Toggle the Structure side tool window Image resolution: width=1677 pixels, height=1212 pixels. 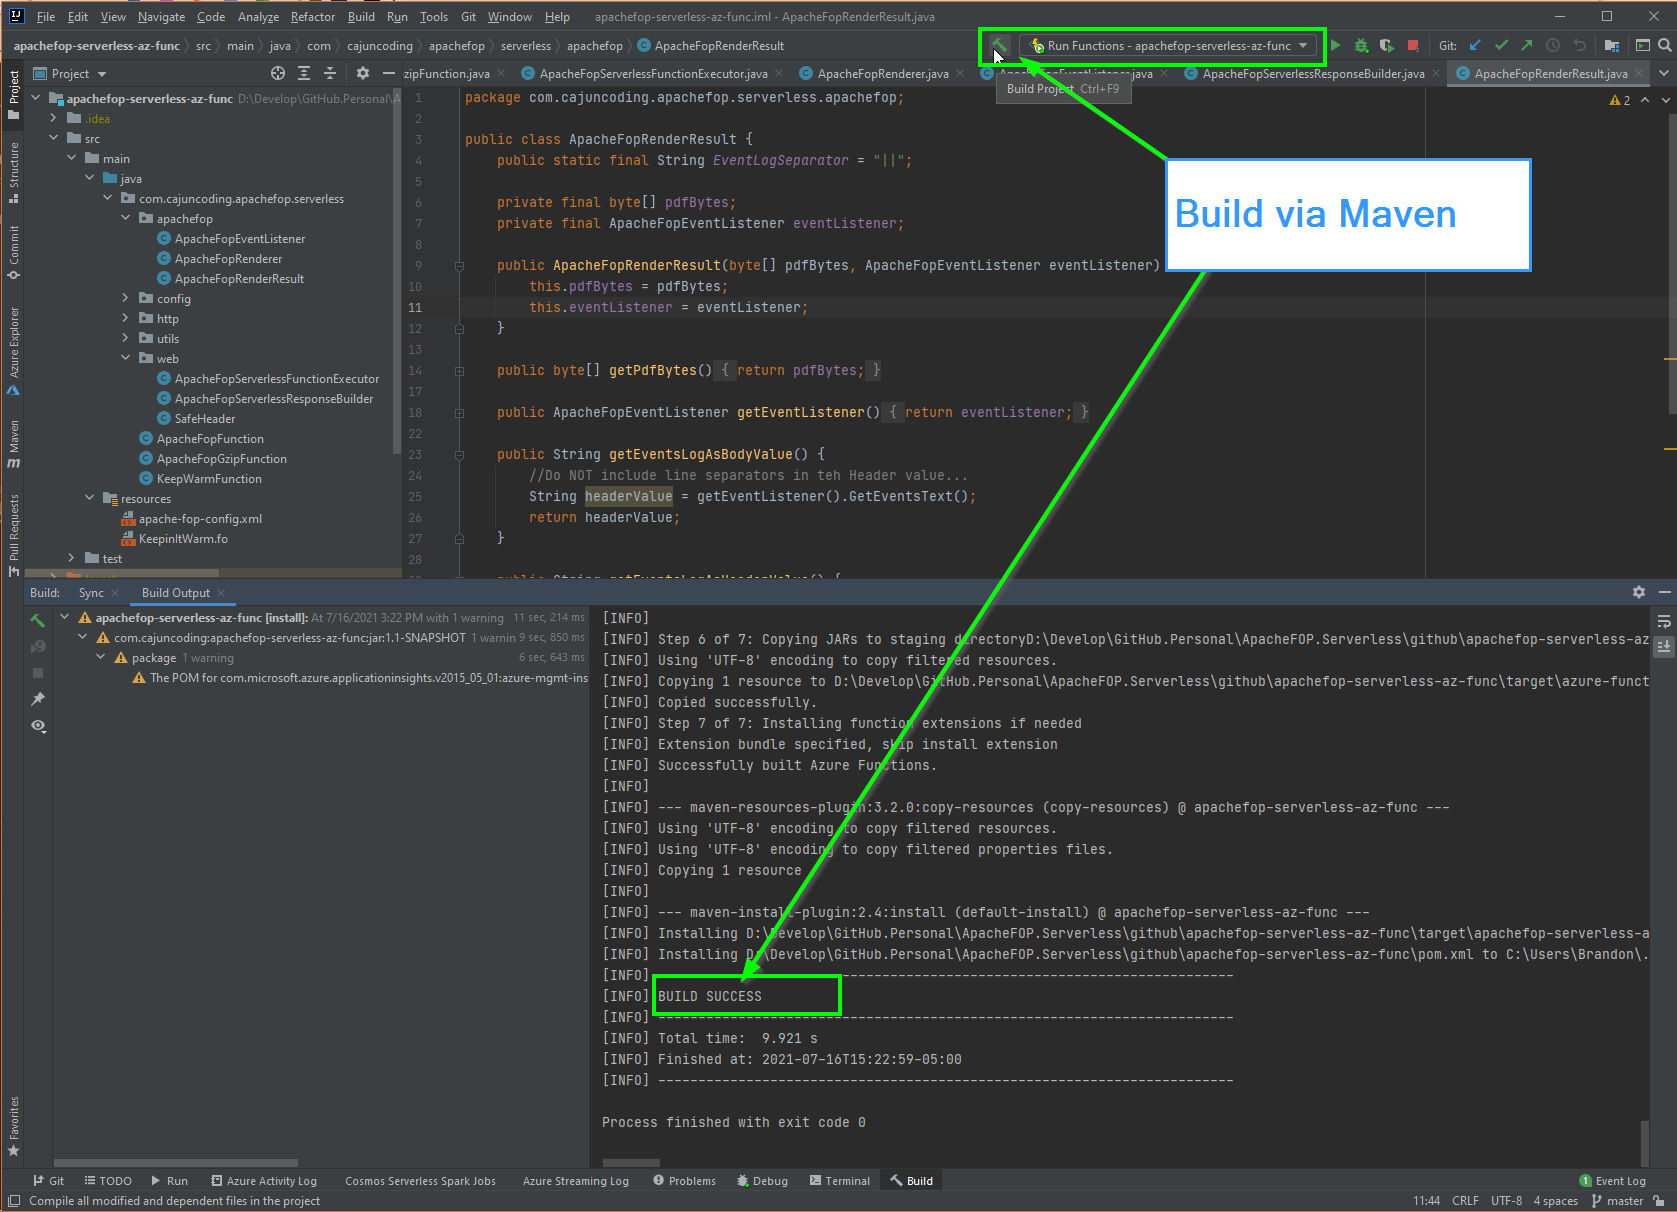point(13,173)
